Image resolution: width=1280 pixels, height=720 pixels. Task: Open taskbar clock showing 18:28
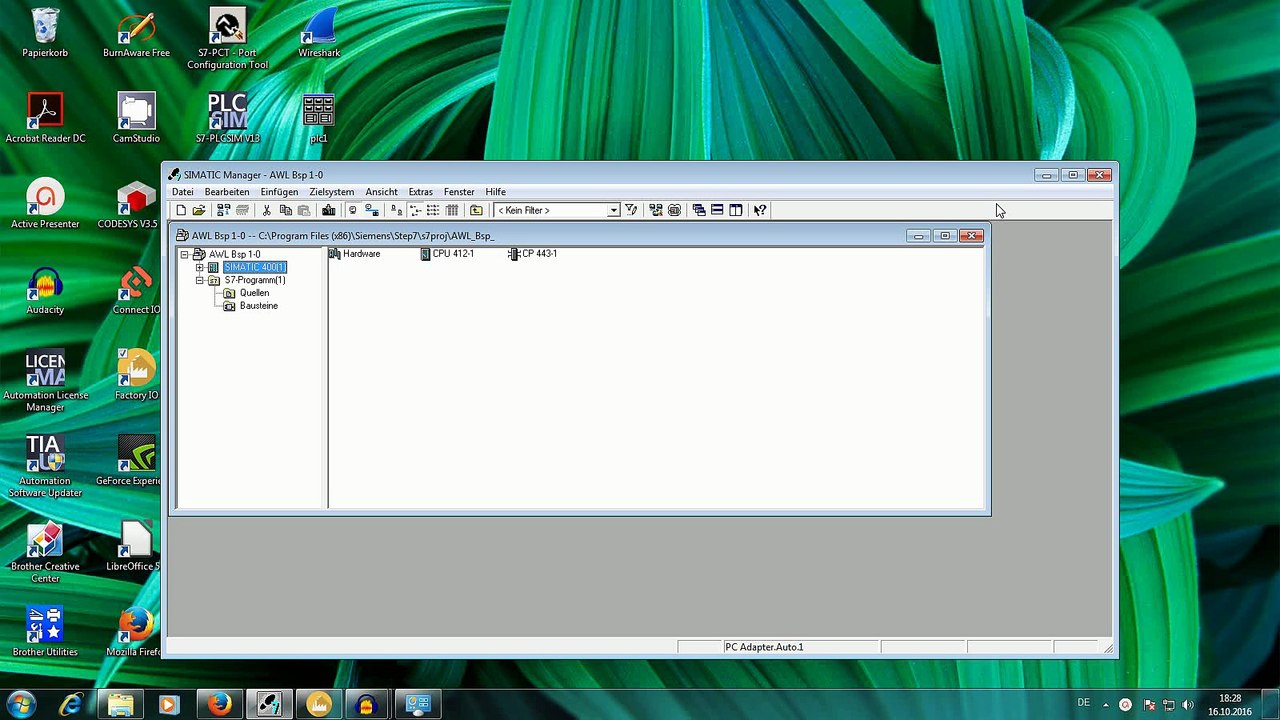(1230, 705)
